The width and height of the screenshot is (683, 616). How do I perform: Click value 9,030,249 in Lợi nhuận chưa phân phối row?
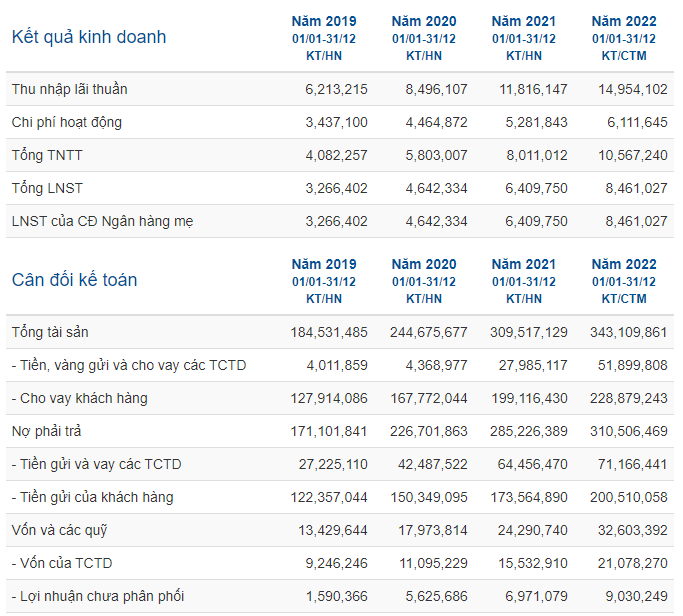pos(636,596)
